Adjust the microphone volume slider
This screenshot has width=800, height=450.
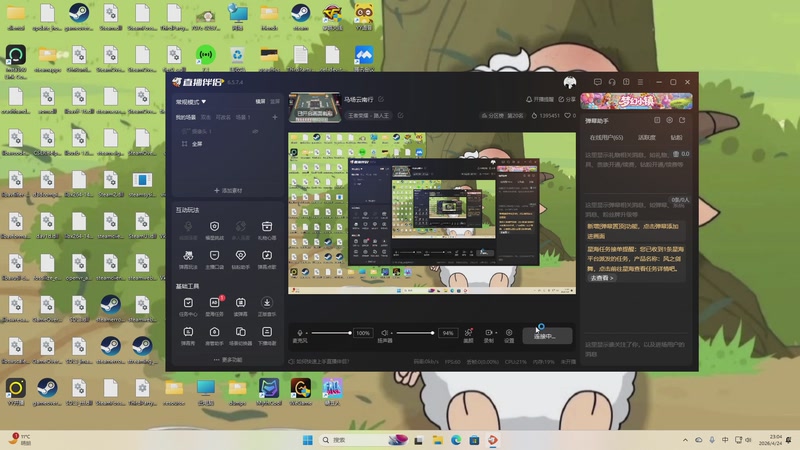(331, 333)
